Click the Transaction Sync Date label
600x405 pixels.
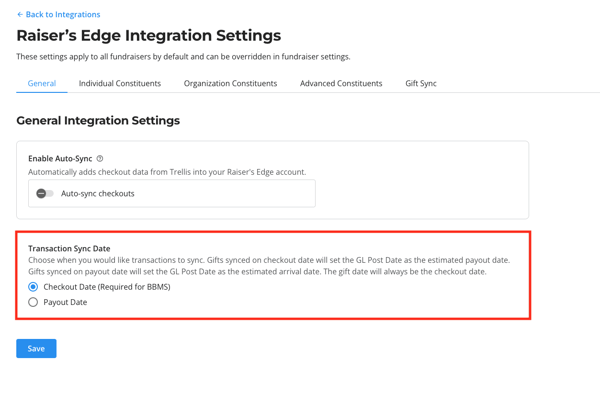(69, 248)
